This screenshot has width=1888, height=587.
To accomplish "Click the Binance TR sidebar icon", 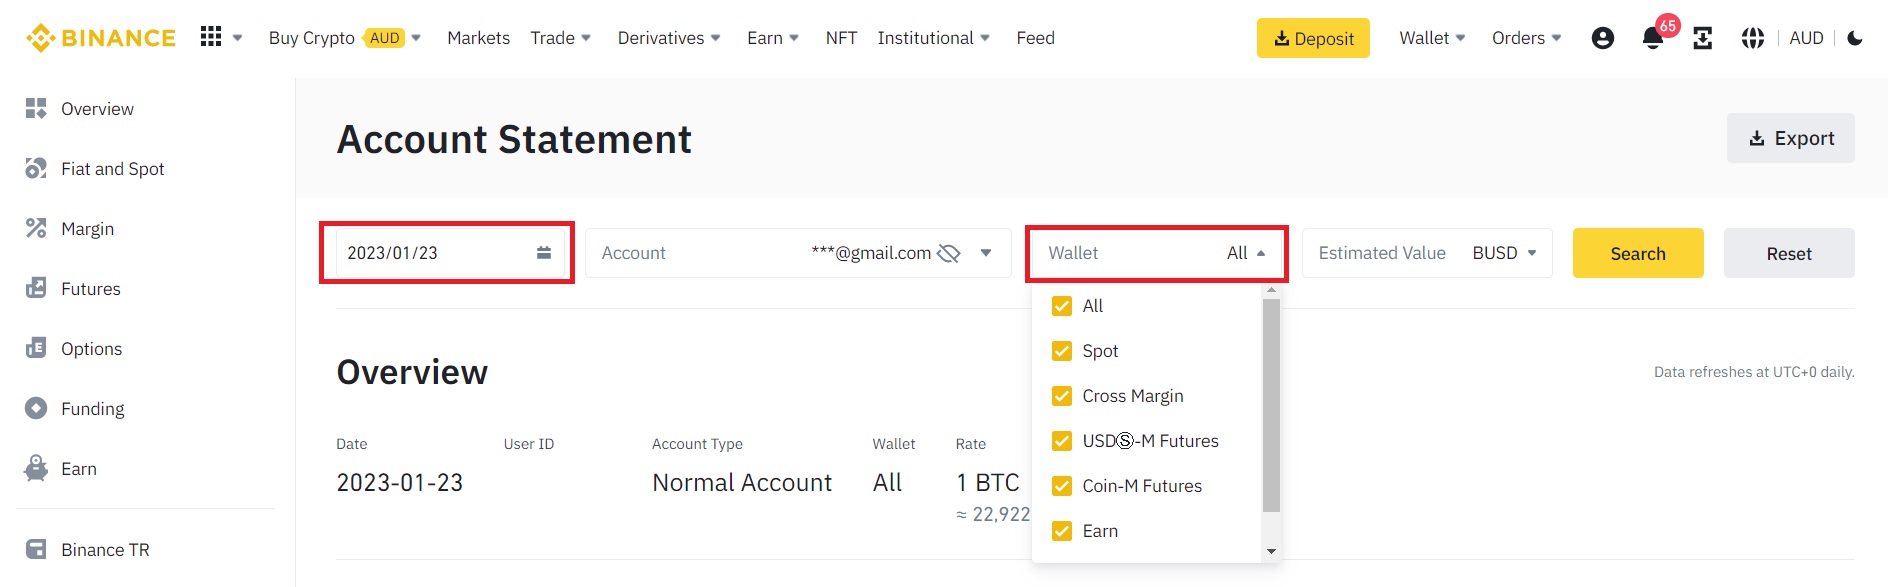I will [36, 549].
